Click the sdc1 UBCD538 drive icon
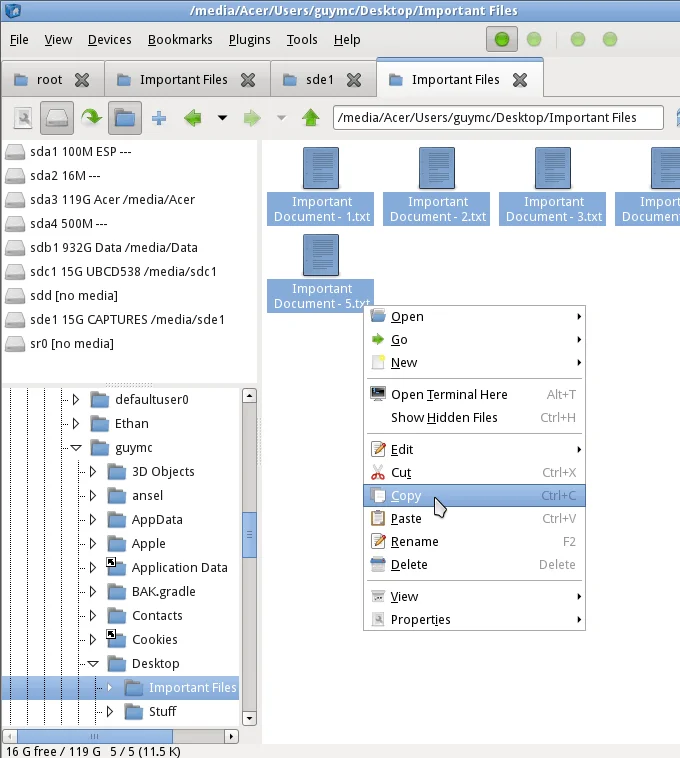Screen dimensions: 680x758 tap(15, 272)
